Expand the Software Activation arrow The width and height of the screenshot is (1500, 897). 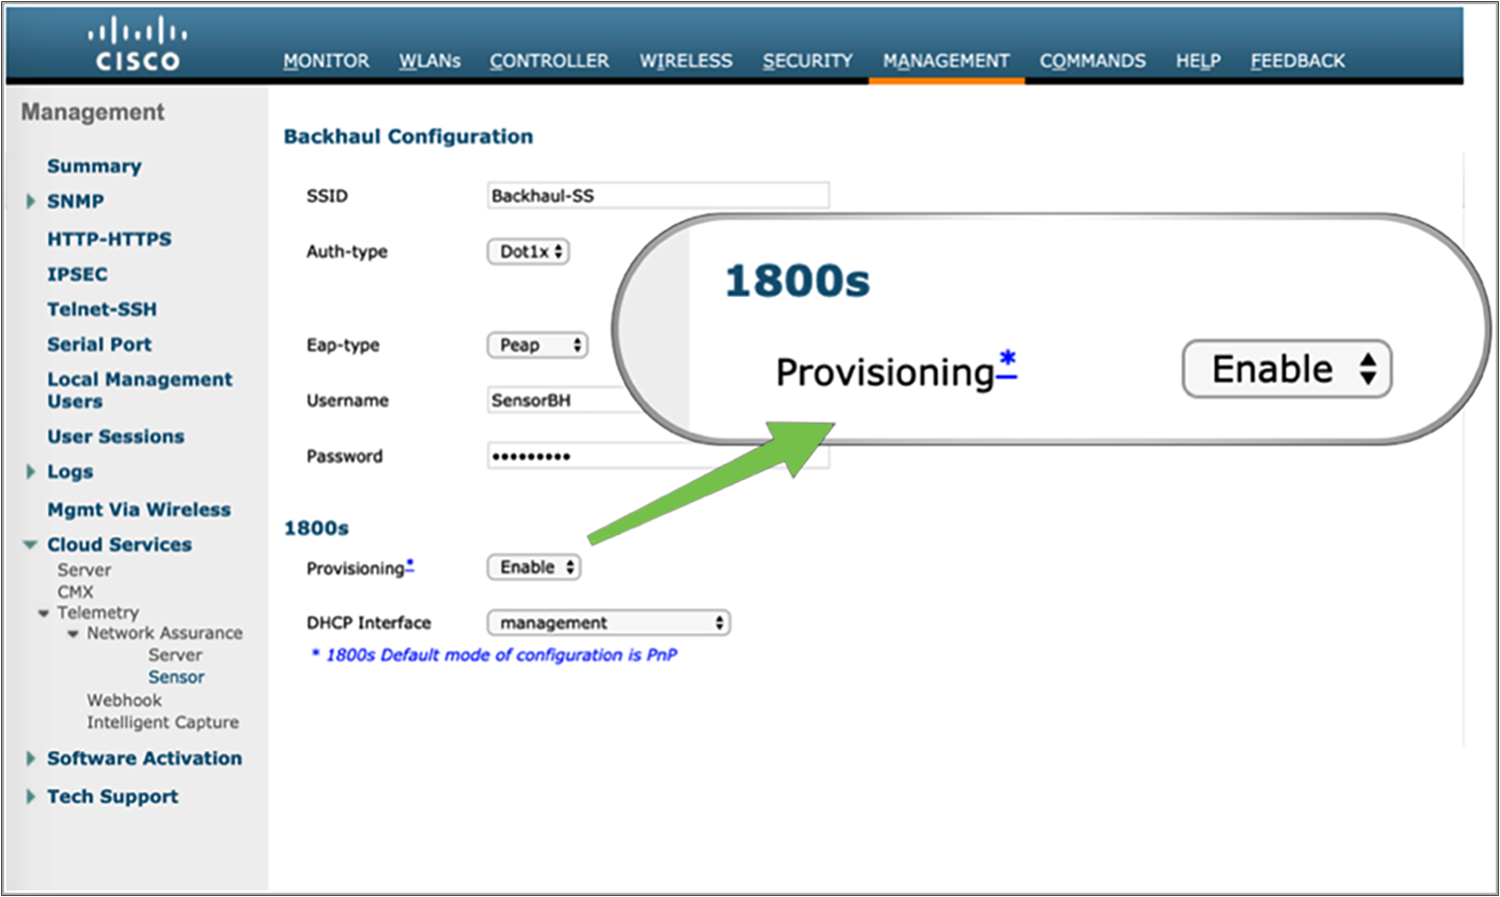pyautogui.click(x=31, y=758)
